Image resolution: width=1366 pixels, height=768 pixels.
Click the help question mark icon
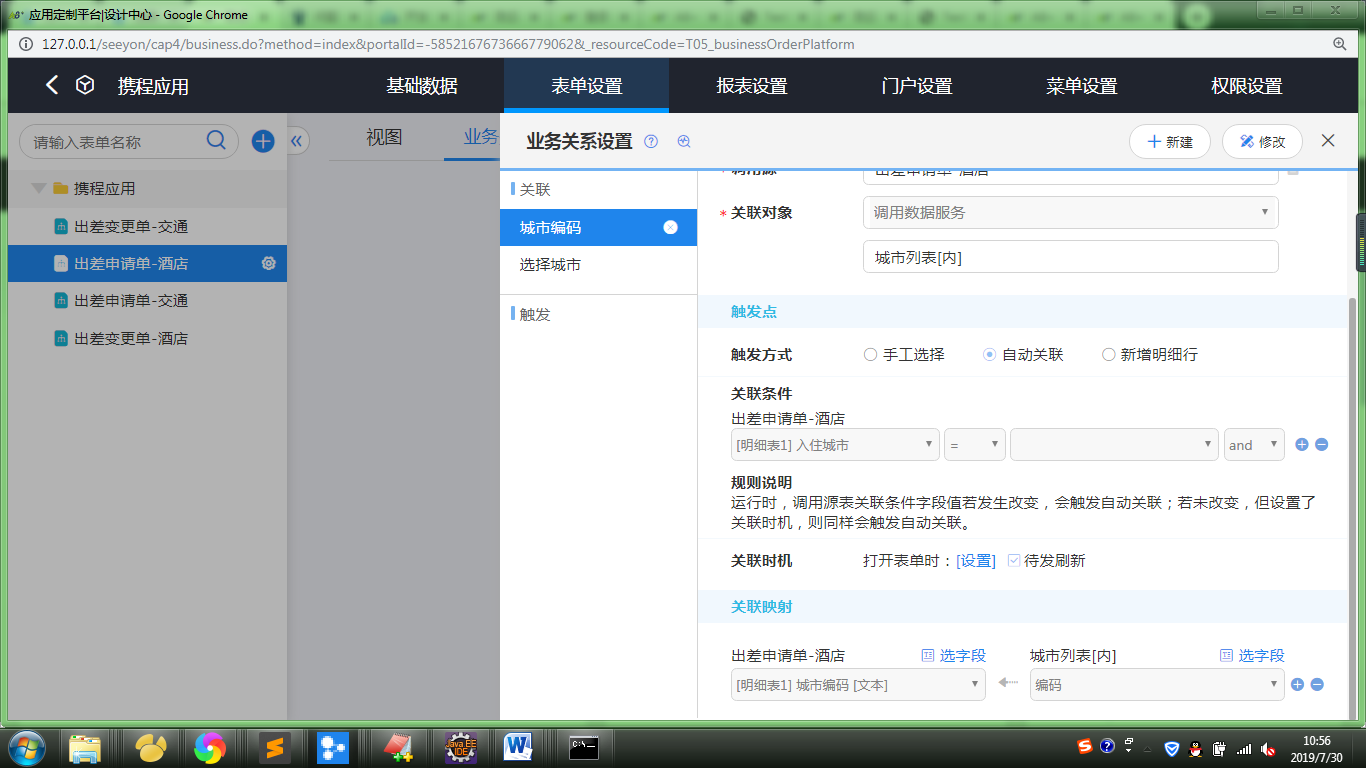(x=651, y=142)
